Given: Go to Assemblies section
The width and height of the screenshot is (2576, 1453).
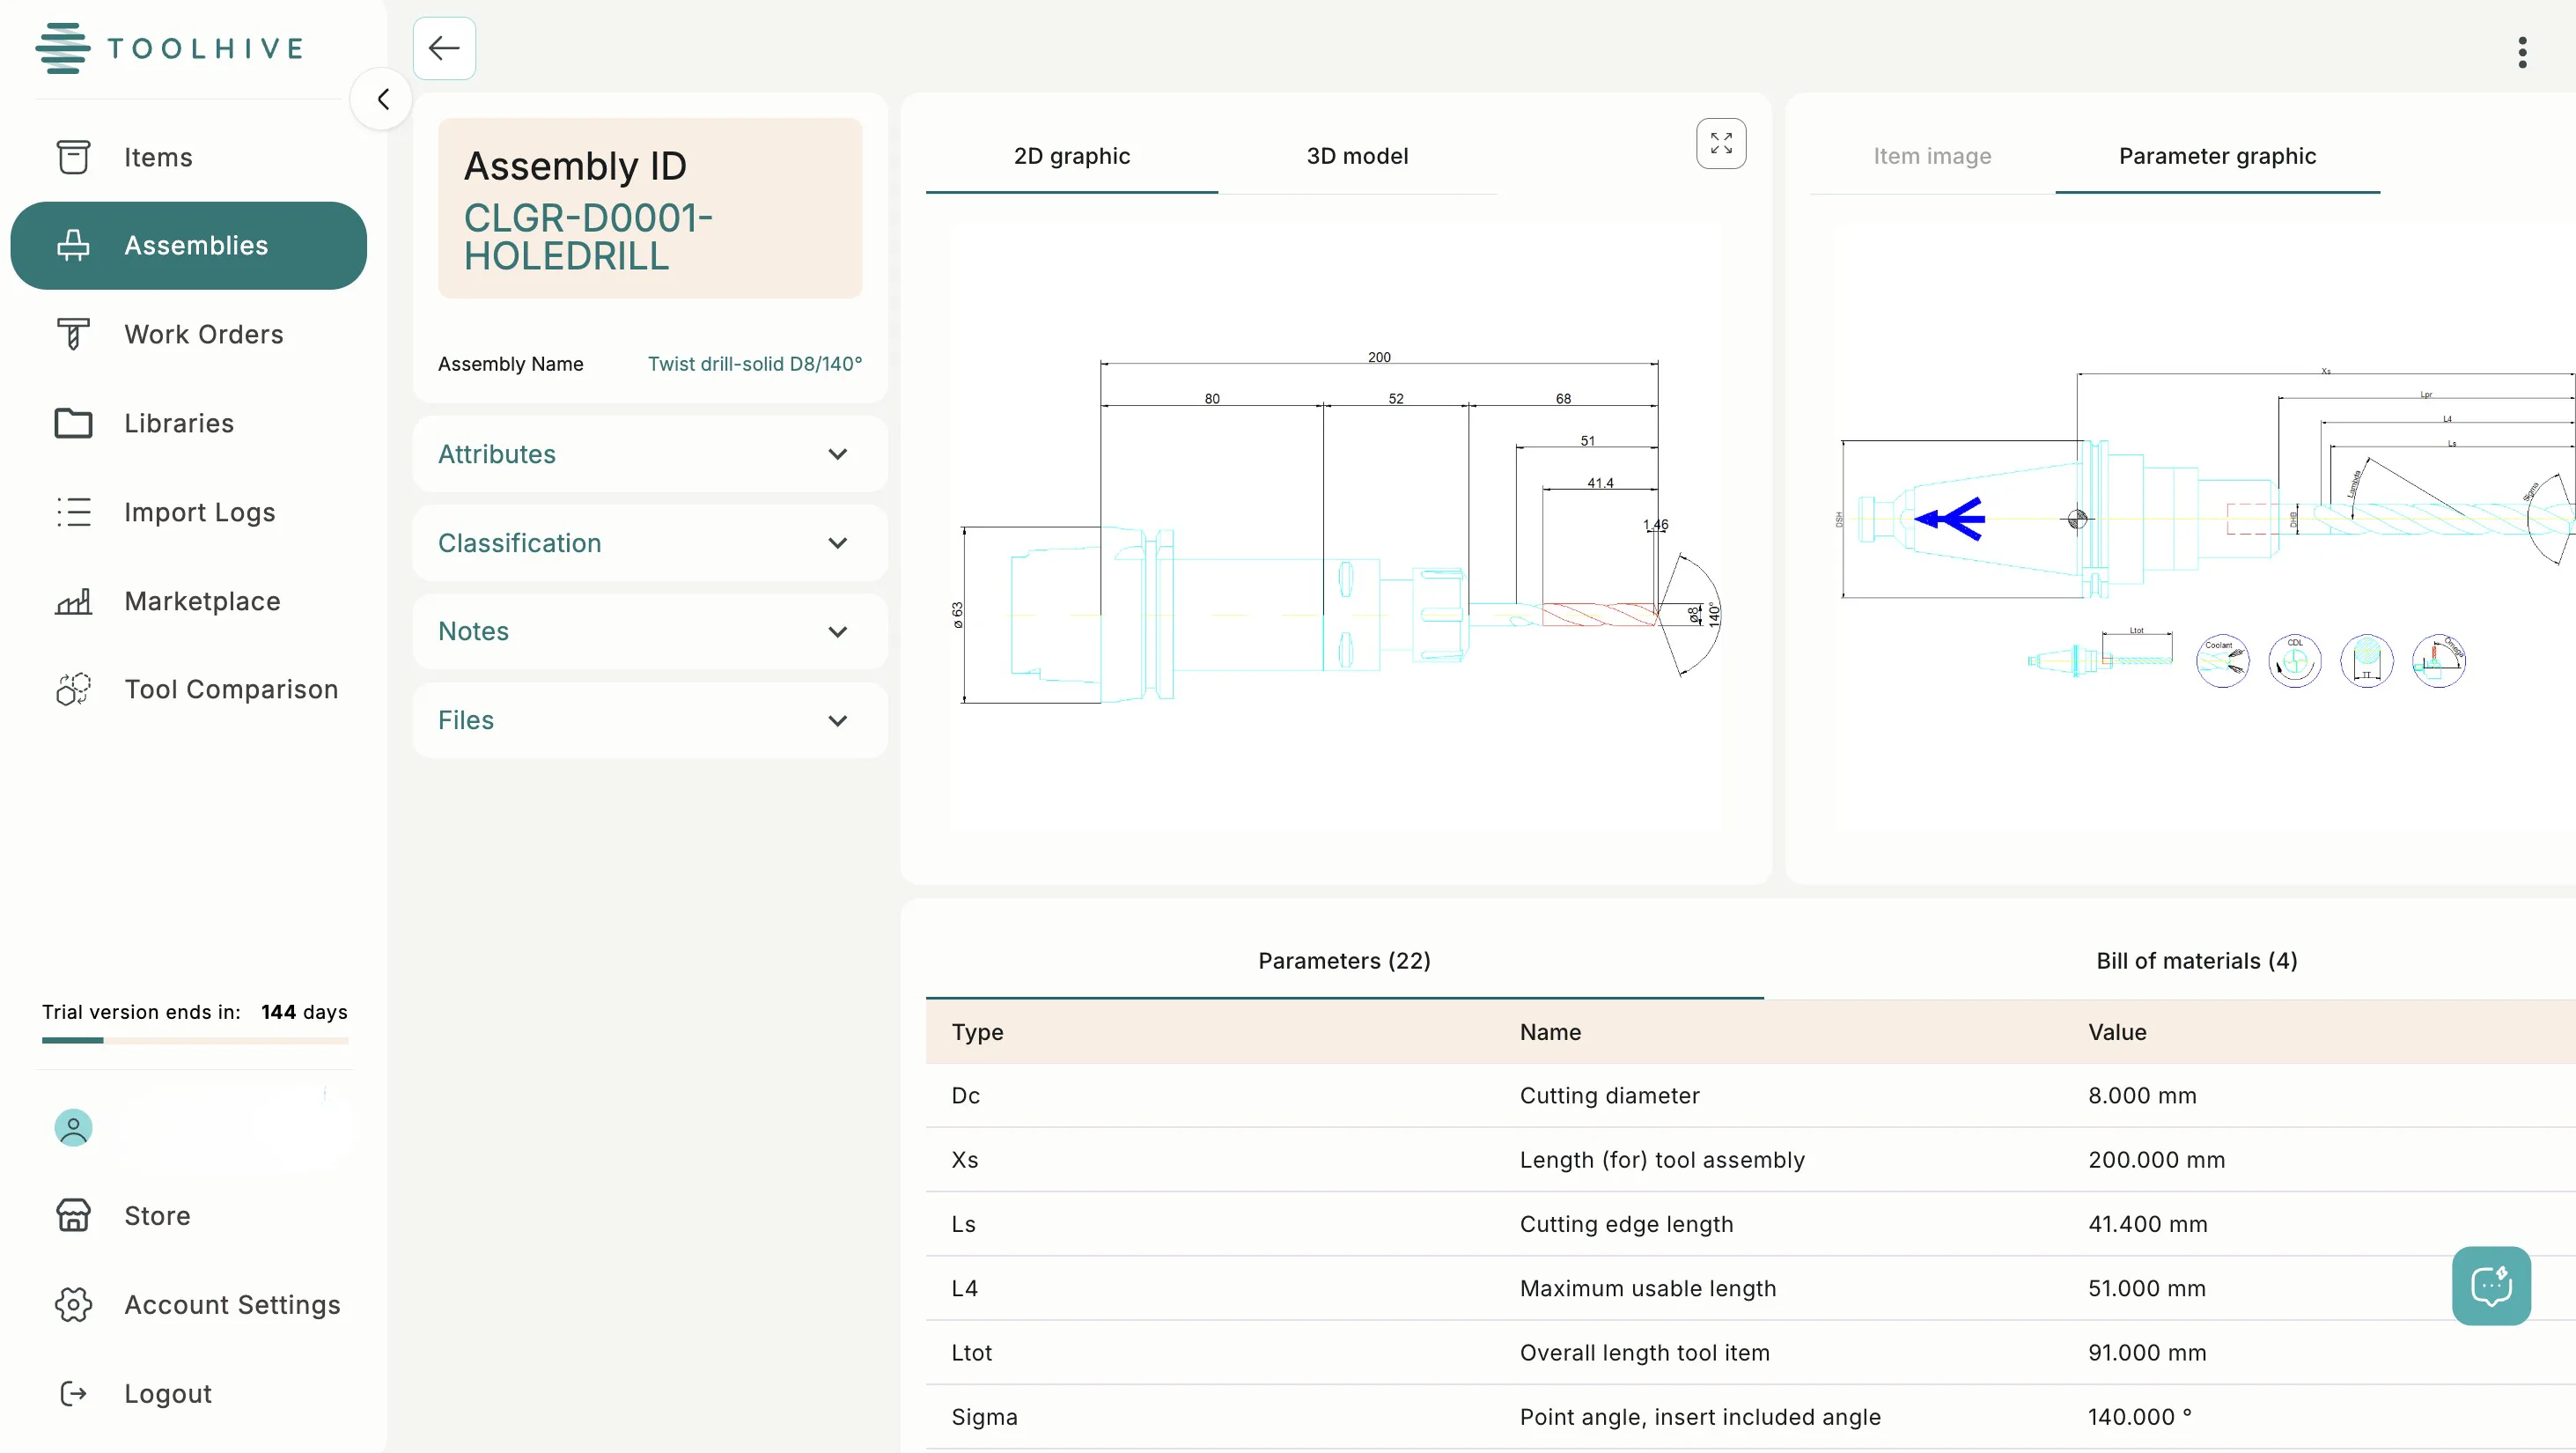Looking at the screenshot, I should pos(188,246).
